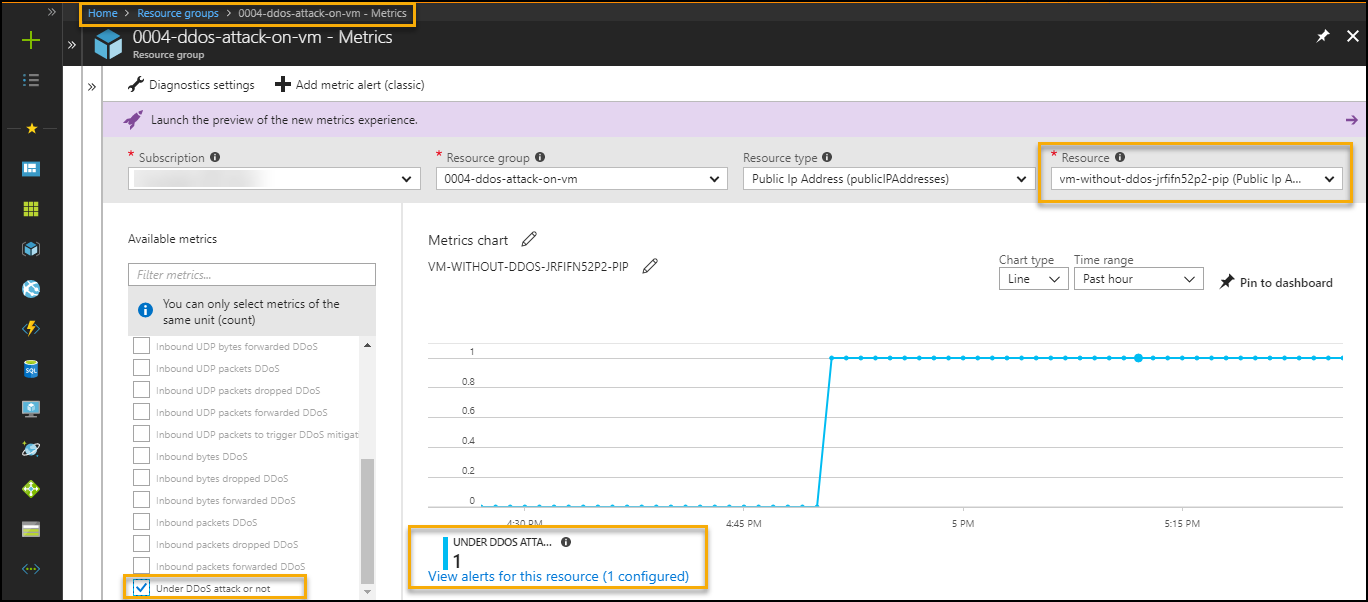Open the Load balancers green diamond icon
This screenshot has height=602, width=1368.
tap(31, 489)
